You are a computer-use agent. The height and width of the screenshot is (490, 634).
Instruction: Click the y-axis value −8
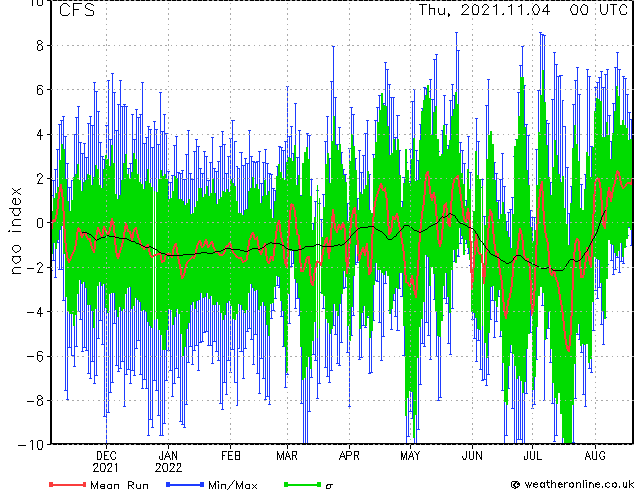[x=34, y=401]
